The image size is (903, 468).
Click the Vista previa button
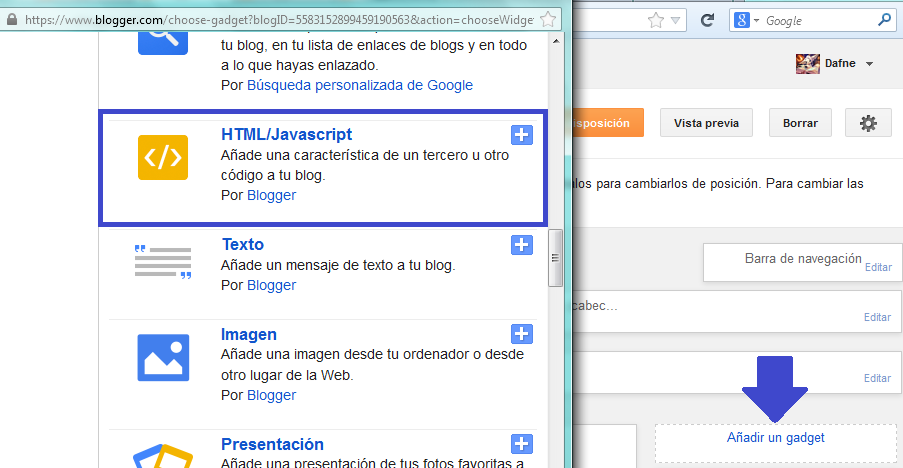pos(706,123)
